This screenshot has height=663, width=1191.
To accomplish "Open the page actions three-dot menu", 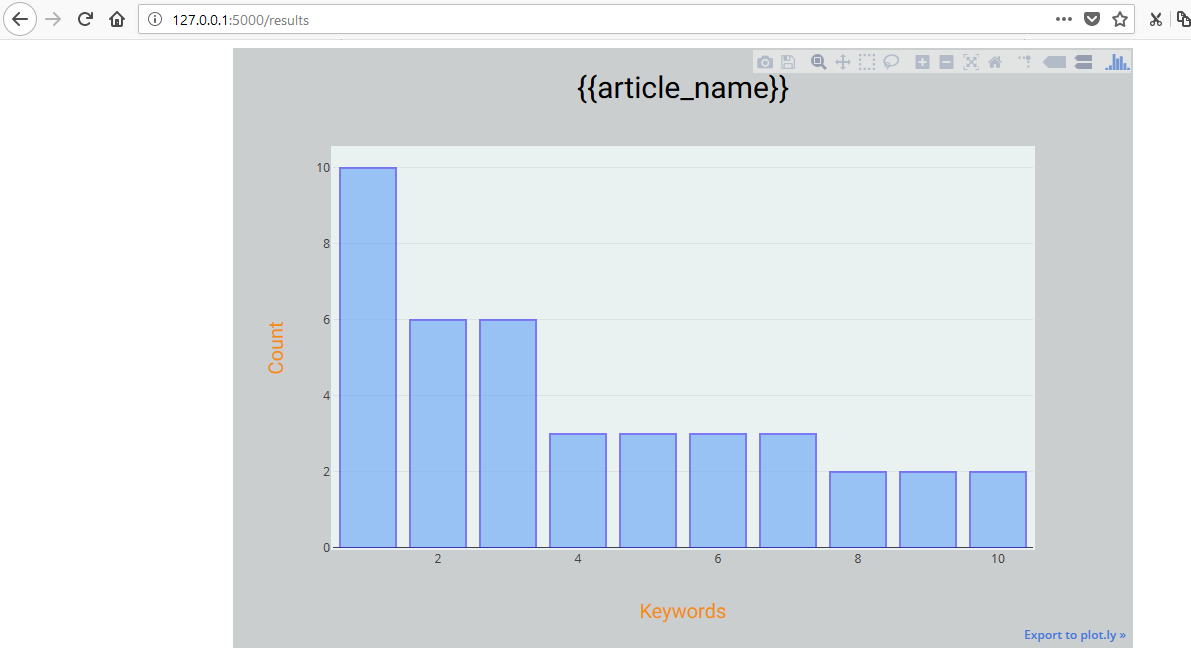I will [1064, 19].
